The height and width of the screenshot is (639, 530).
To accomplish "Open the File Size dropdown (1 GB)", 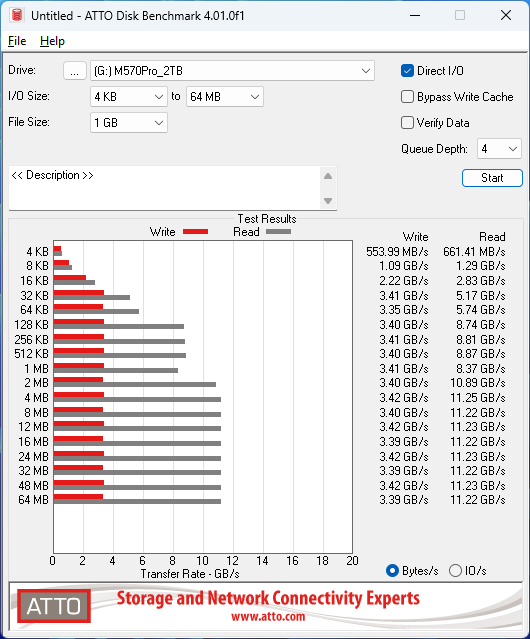I will 129,123.
